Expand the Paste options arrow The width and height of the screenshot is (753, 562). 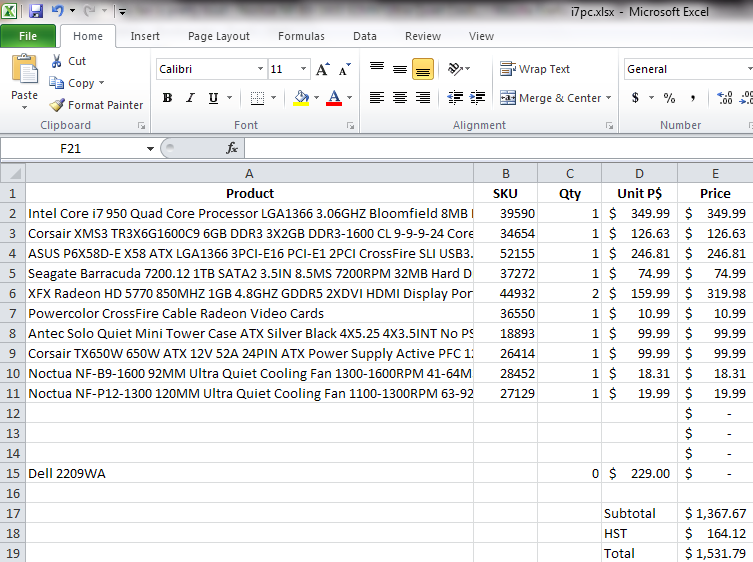click(24, 108)
